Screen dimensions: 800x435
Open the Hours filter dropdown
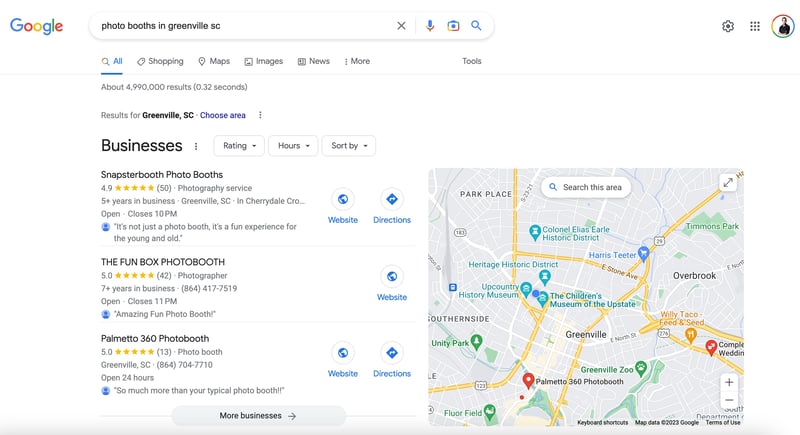point(293,146)
